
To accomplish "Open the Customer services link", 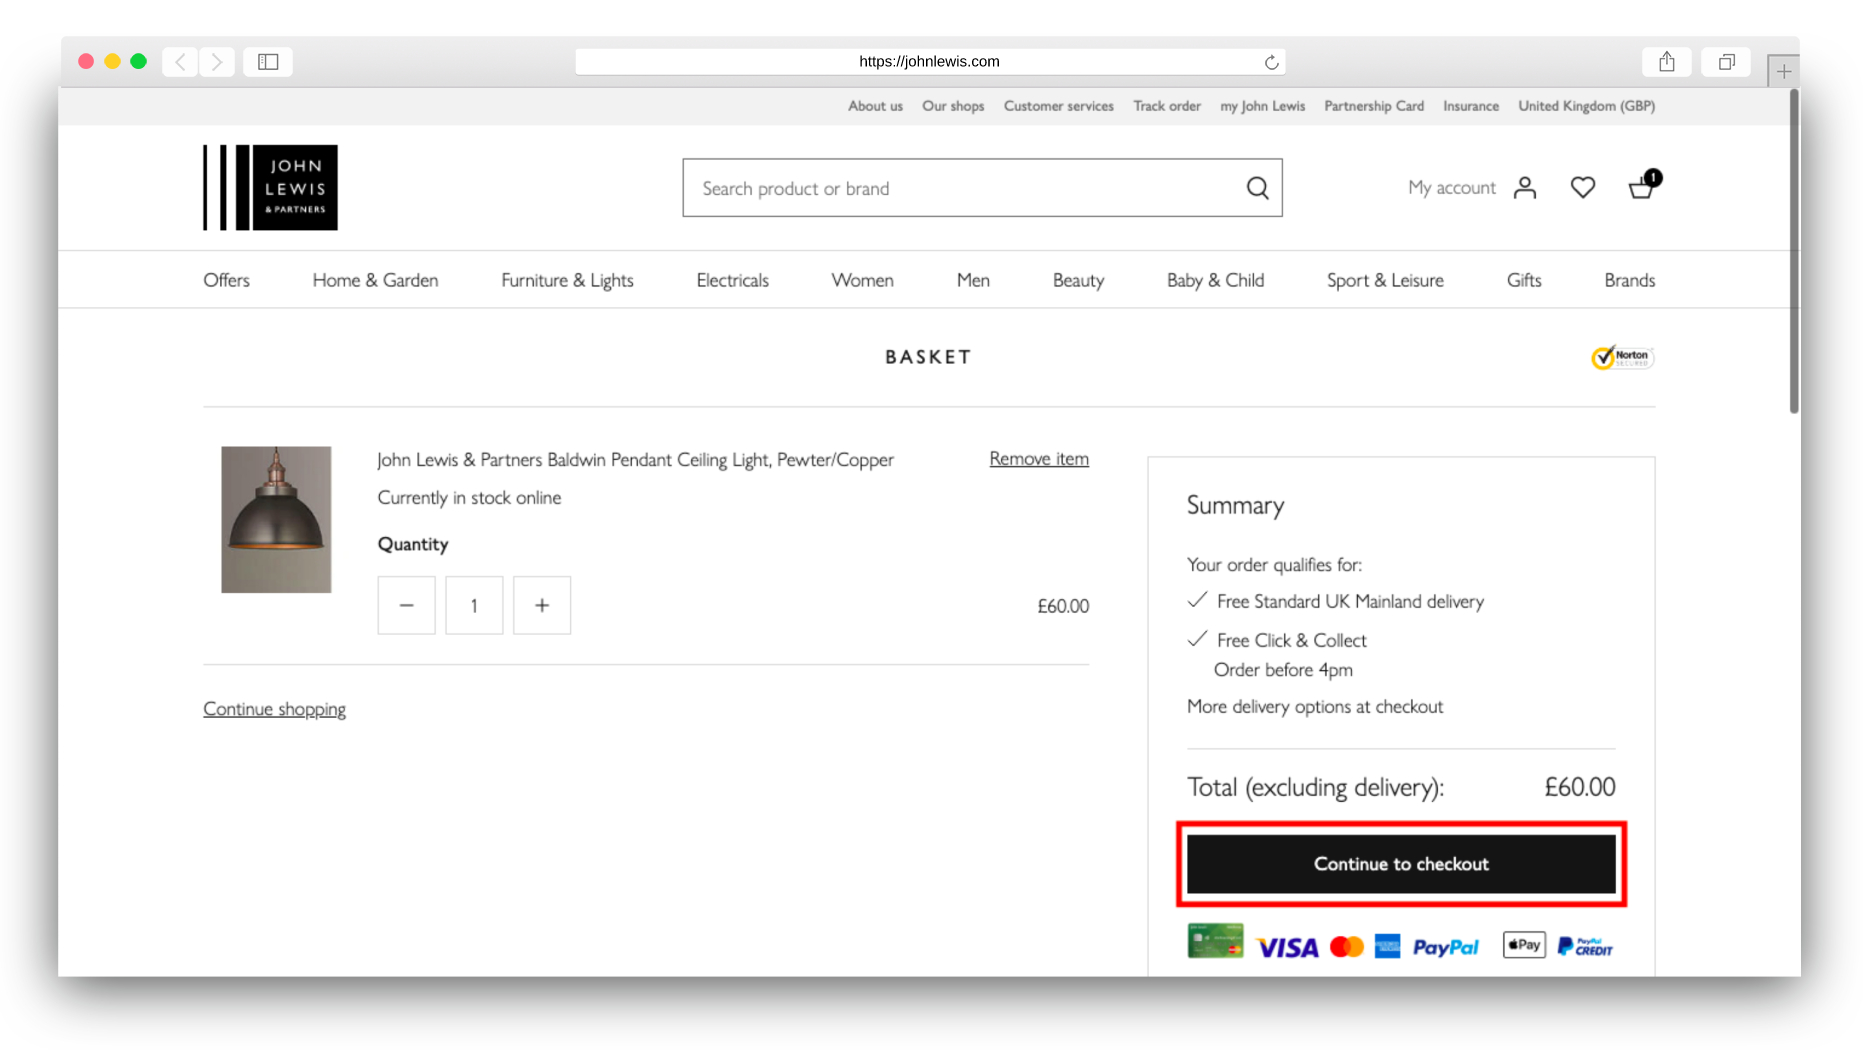I will pyautogui.click(x=1058, y=106).
